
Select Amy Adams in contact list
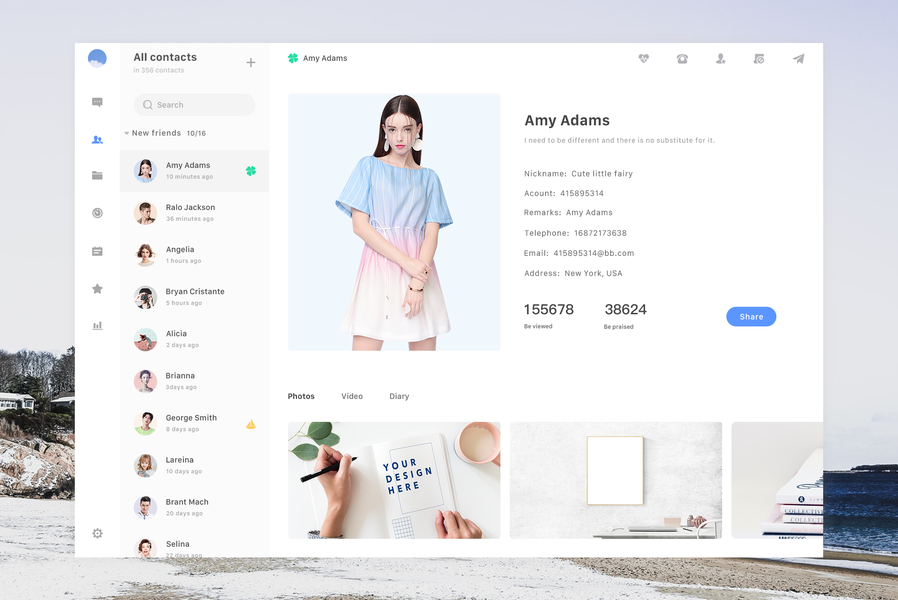[194, 171]
